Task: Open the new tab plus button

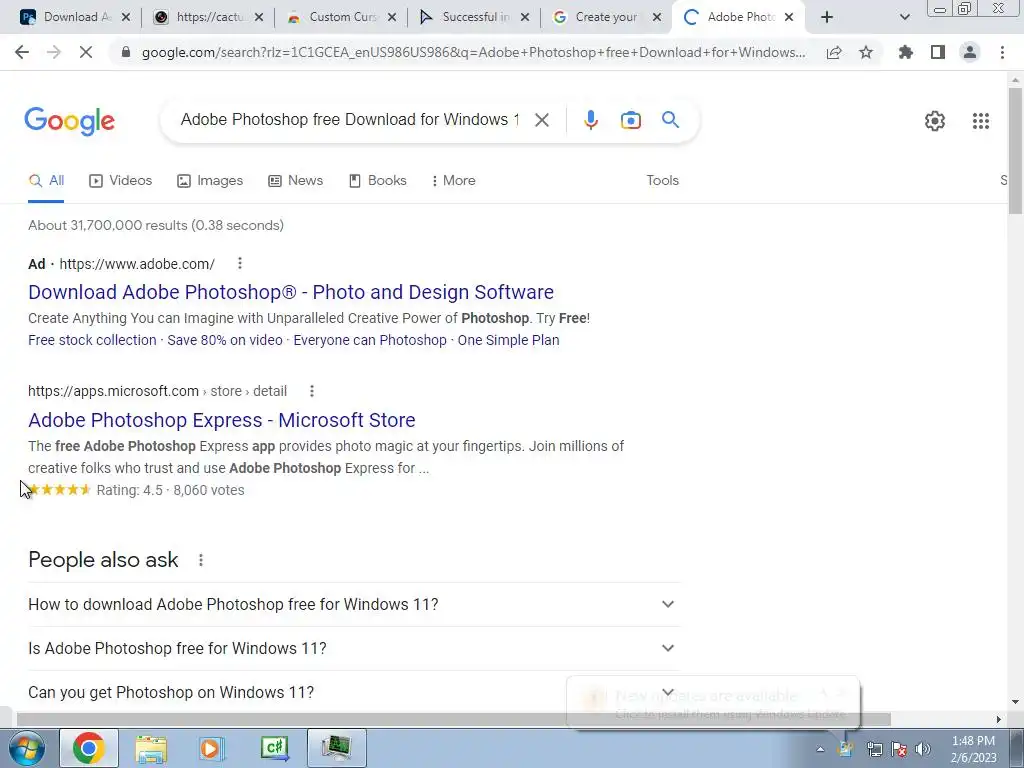Action: (x=827, y=17)
